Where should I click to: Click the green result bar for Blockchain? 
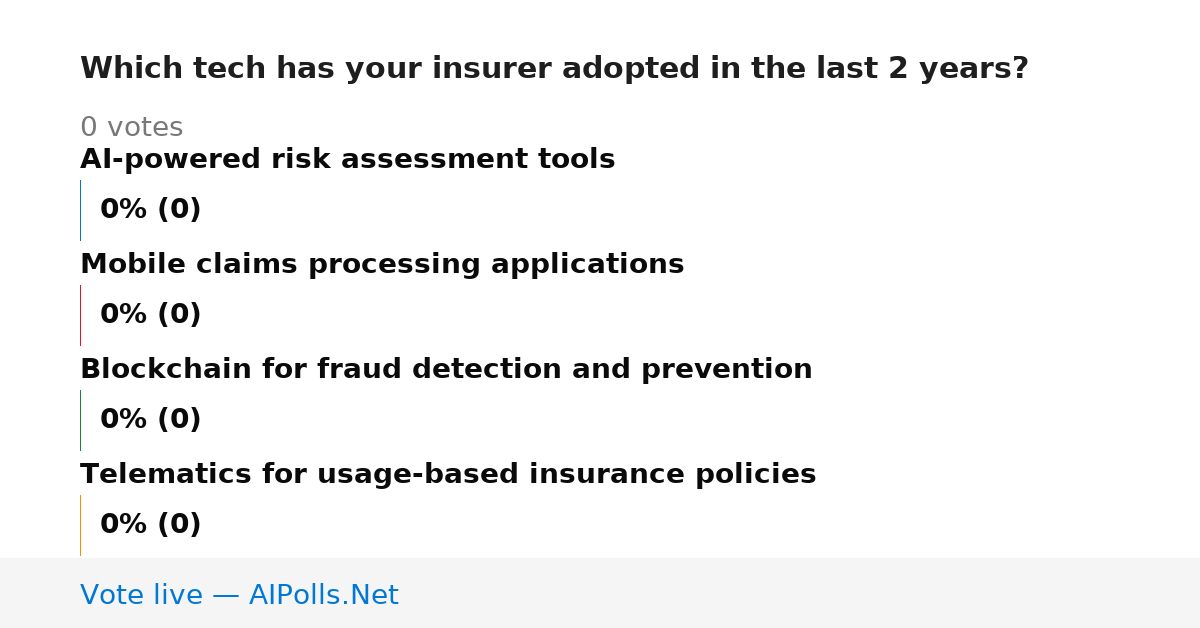[80, 420]
